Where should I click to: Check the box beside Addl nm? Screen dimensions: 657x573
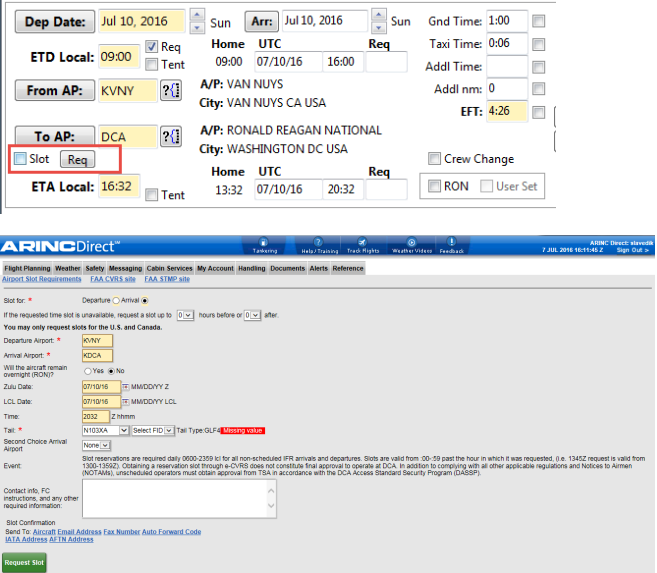click(538, 89)
